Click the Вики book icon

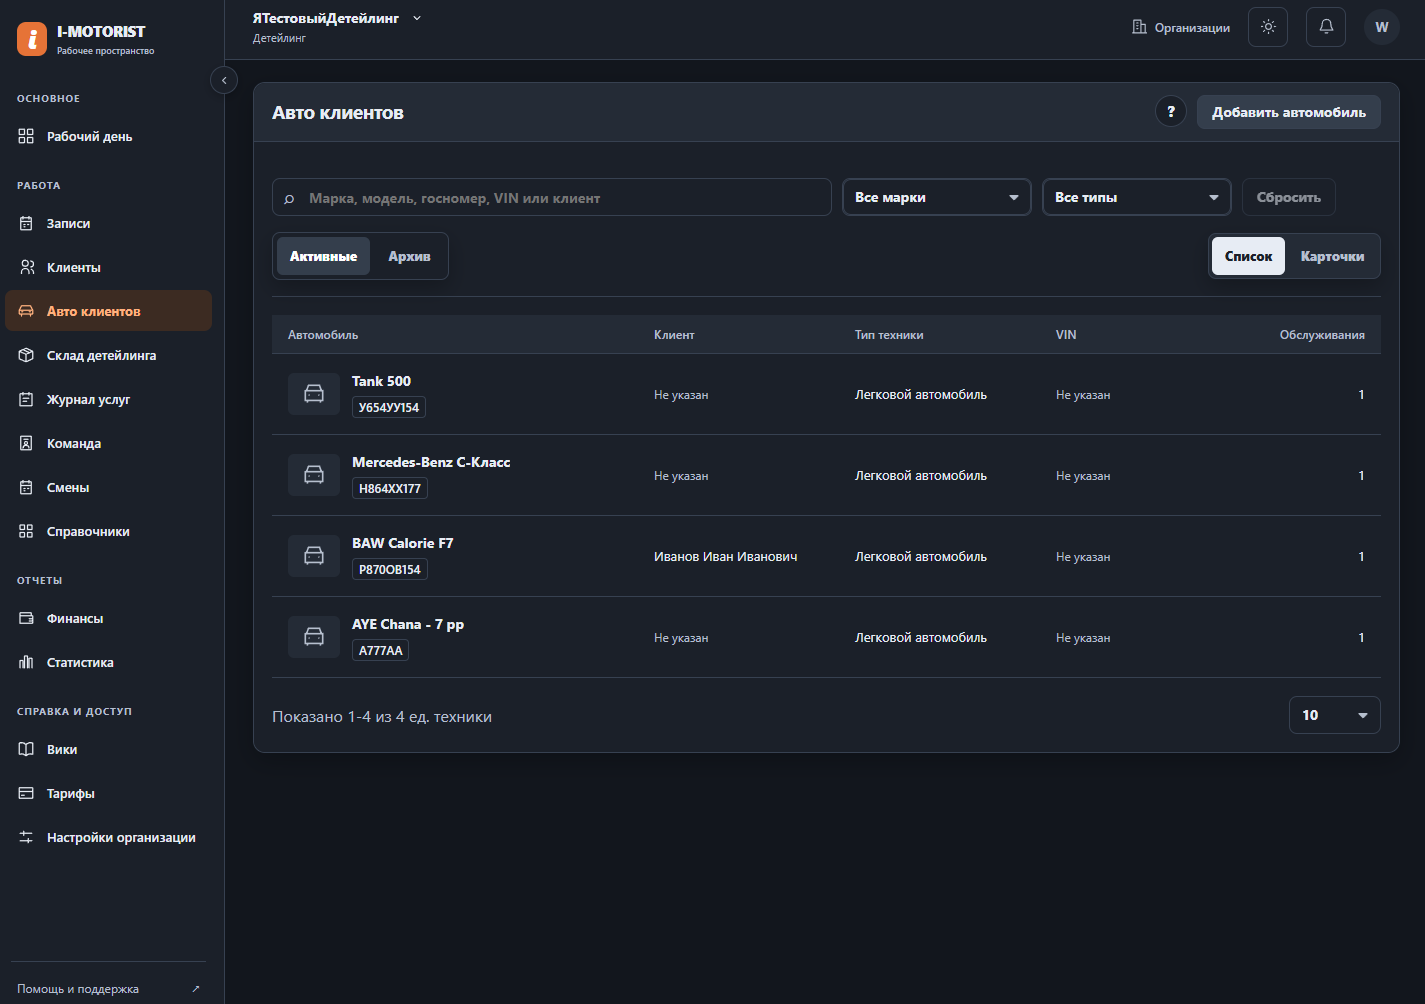(x=26, y=749)
